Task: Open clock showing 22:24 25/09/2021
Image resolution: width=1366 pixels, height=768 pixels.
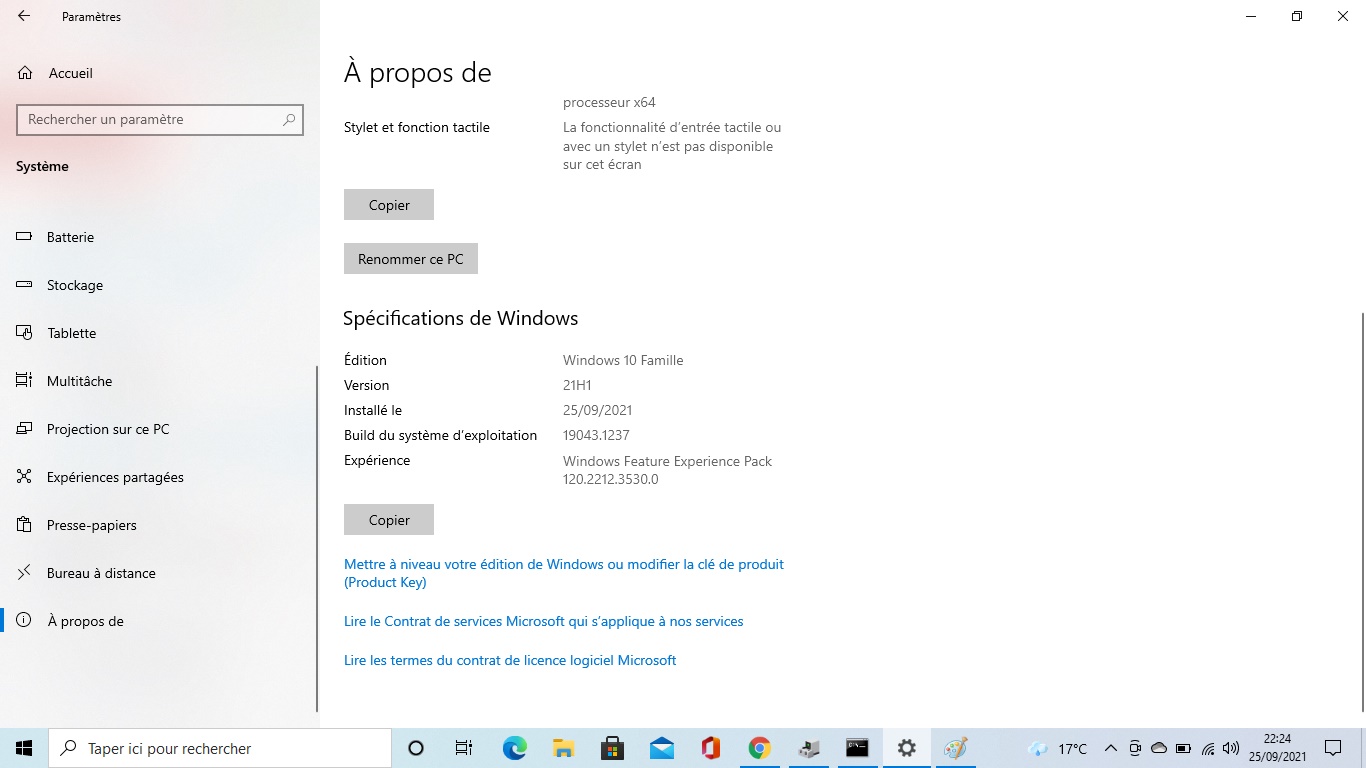Action: [x=1277, y=748]
